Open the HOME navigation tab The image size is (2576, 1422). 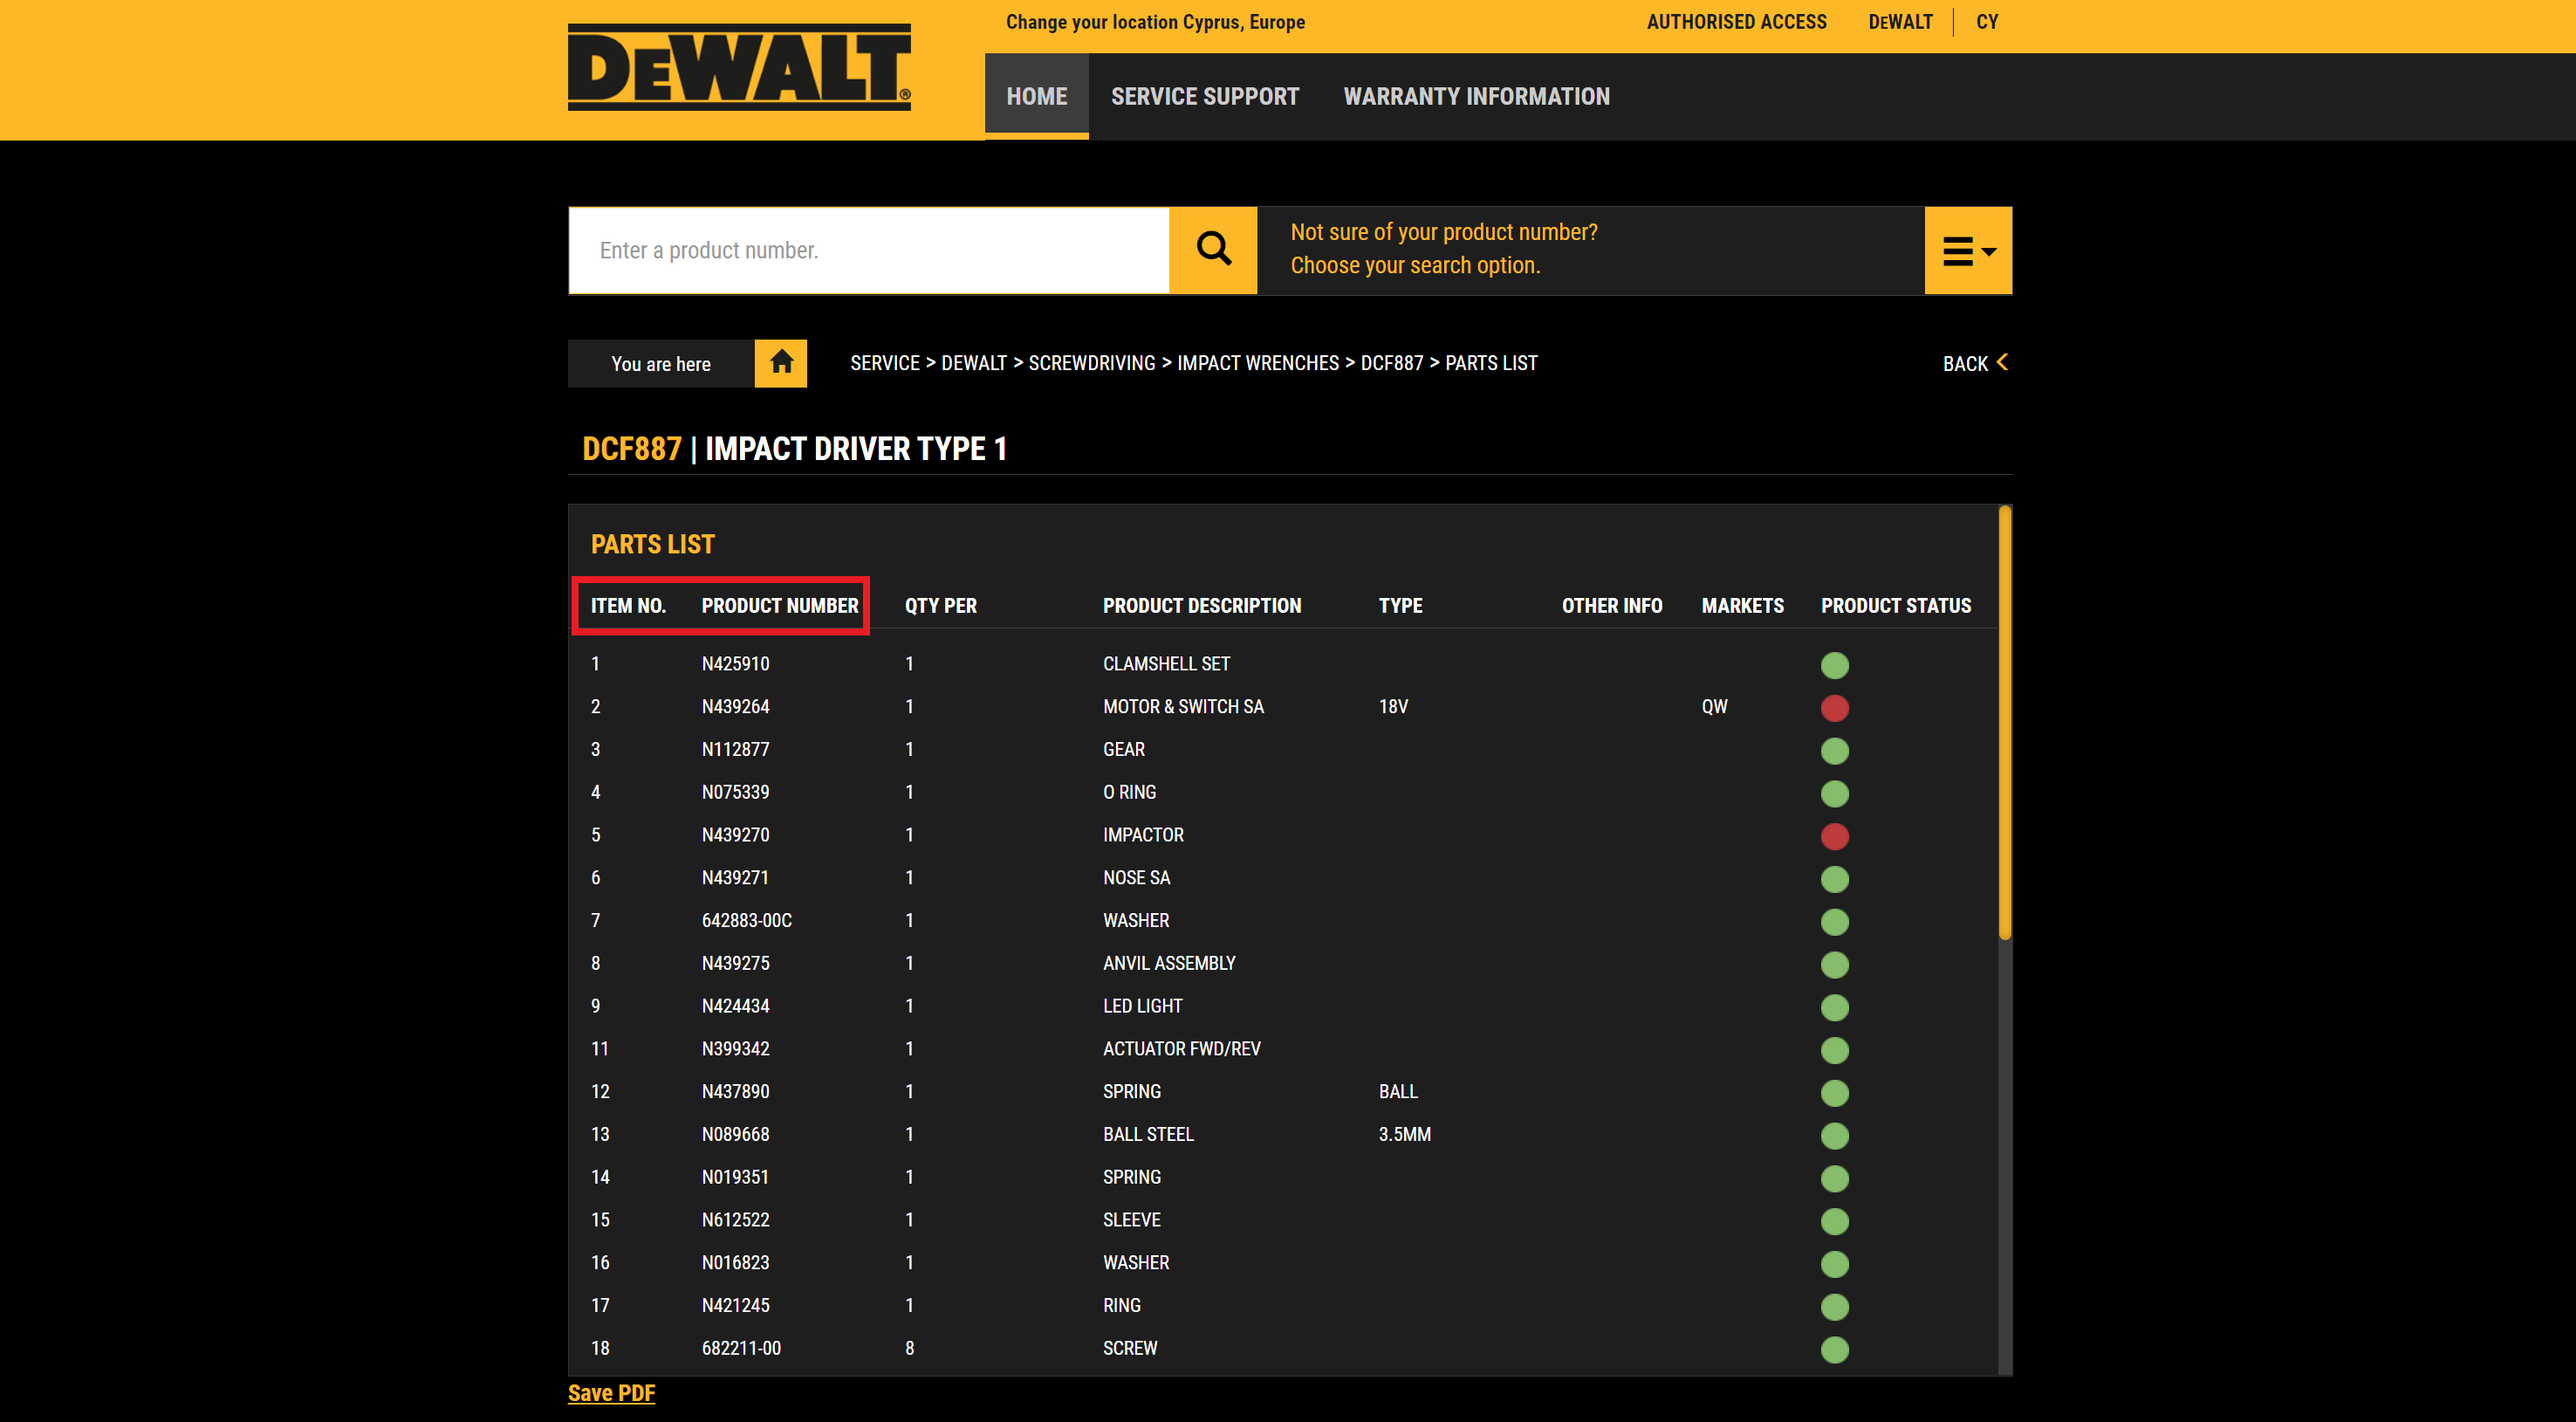tap(1036, 96)
